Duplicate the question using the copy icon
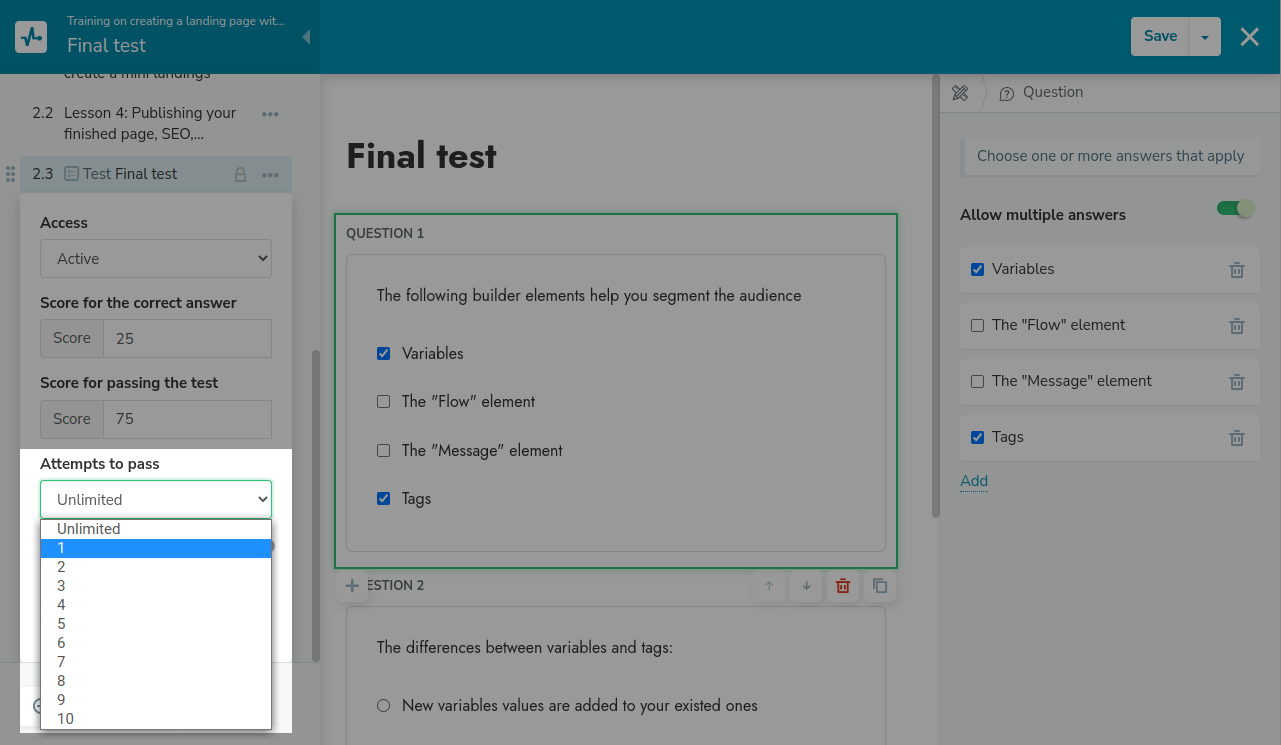Image resolution: width=1281 pixels, height=745 pixels. [x=880, y=586]
